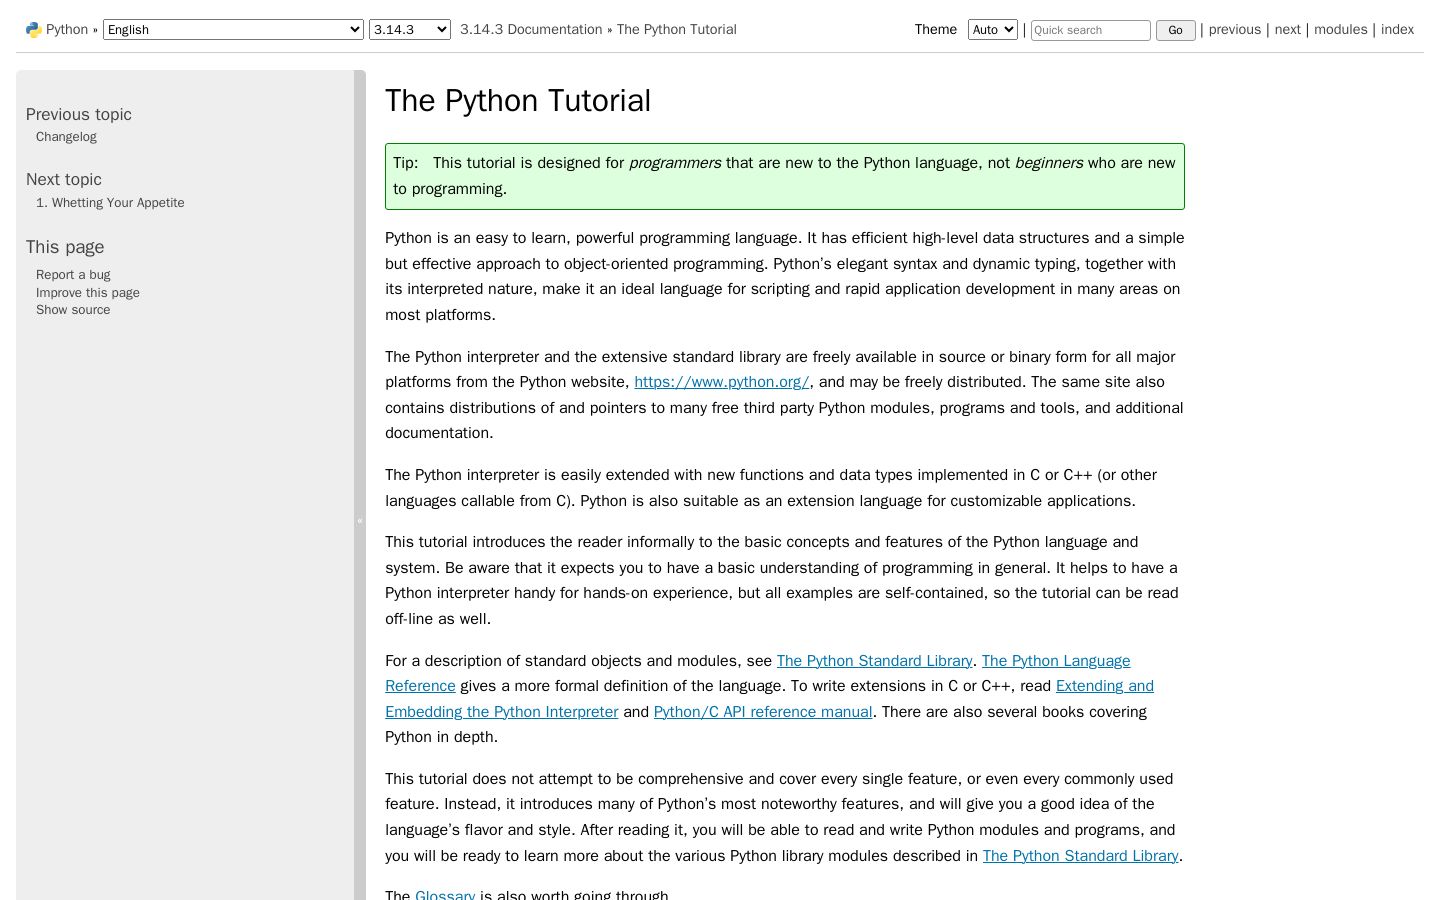
Task: Click The Python Tutorial breadcrumb link
Action: (x=677, y=30)
